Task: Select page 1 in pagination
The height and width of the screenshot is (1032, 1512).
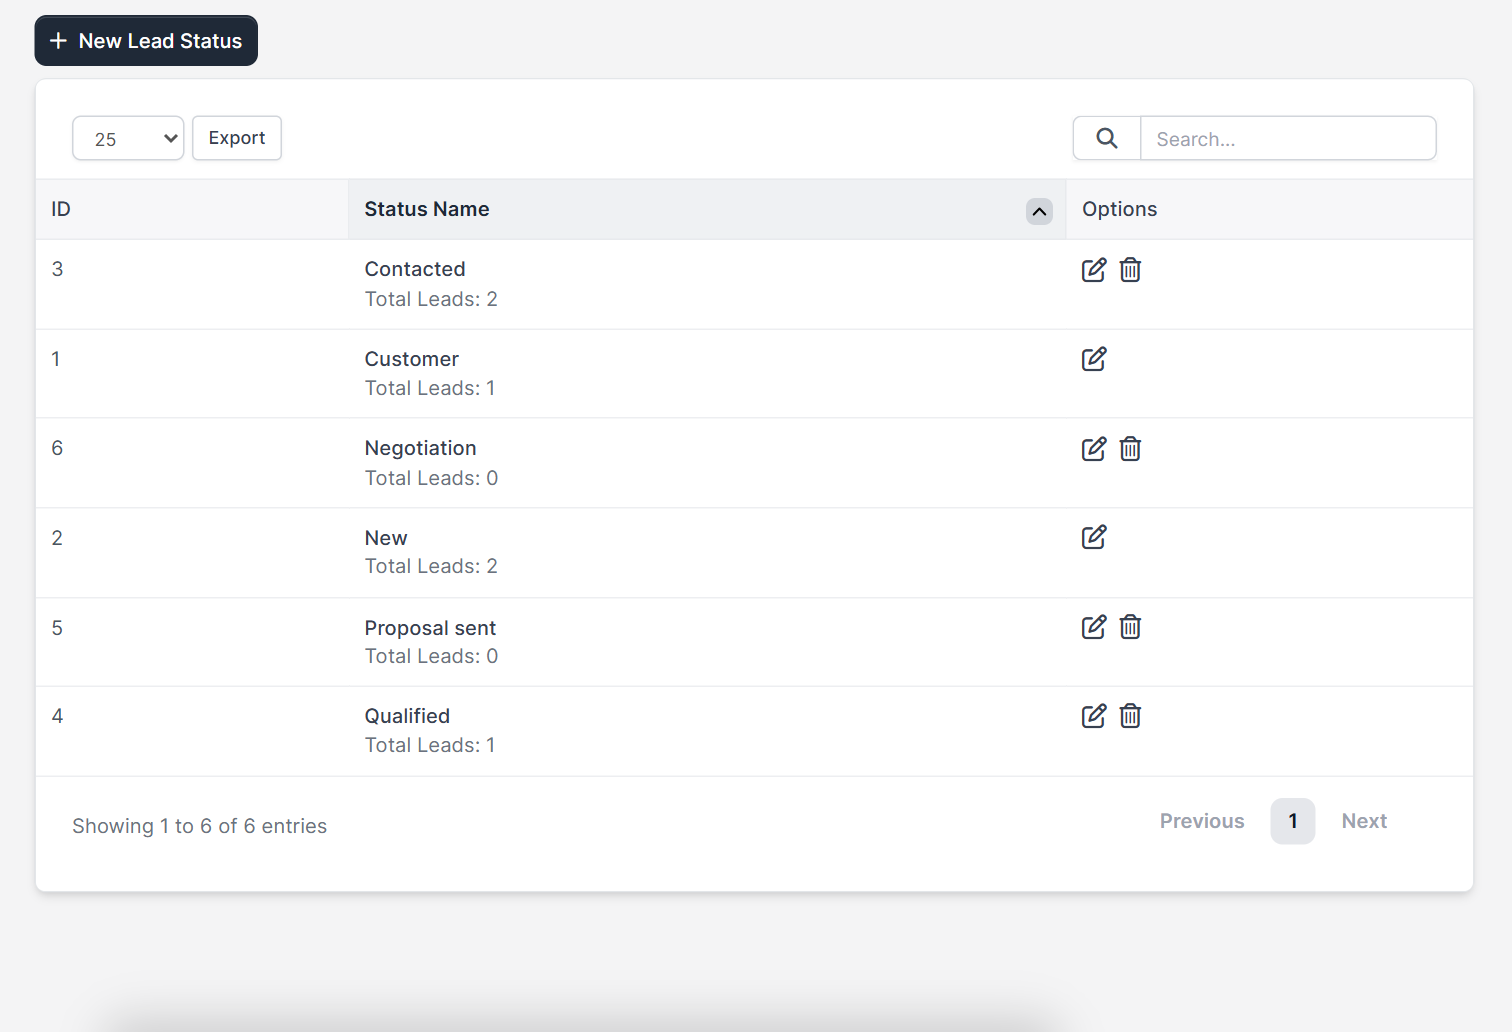Action: [x=1293, y=821]
